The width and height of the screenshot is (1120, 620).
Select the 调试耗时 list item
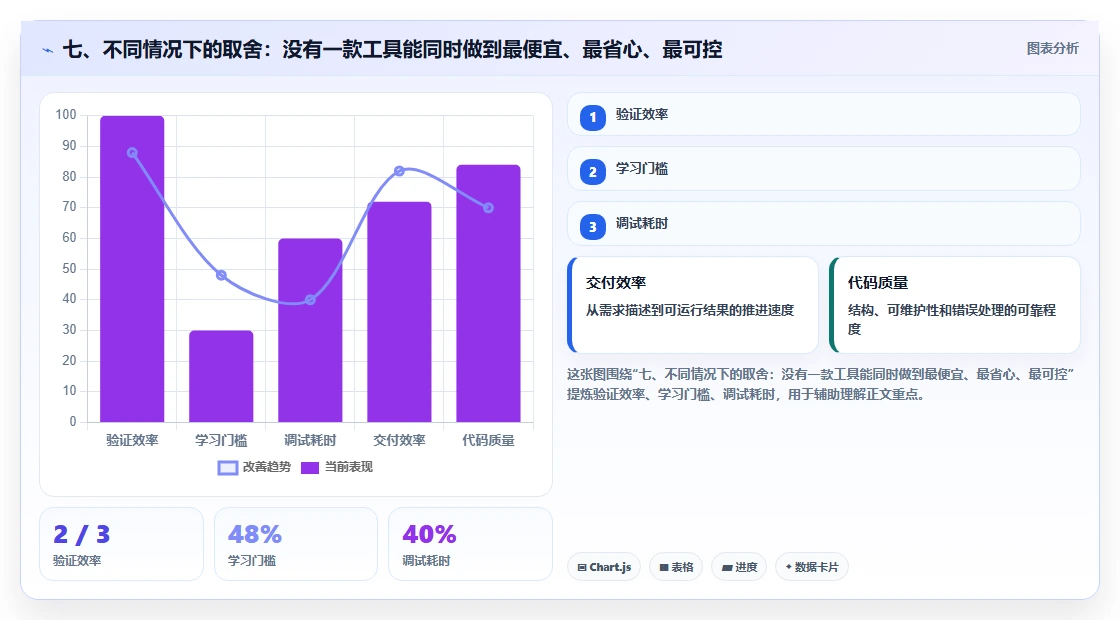pos(824,224)
